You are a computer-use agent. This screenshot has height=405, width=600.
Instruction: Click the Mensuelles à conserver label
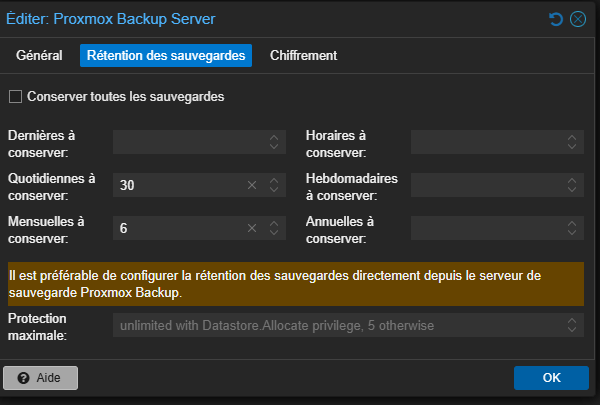point(46,230)
